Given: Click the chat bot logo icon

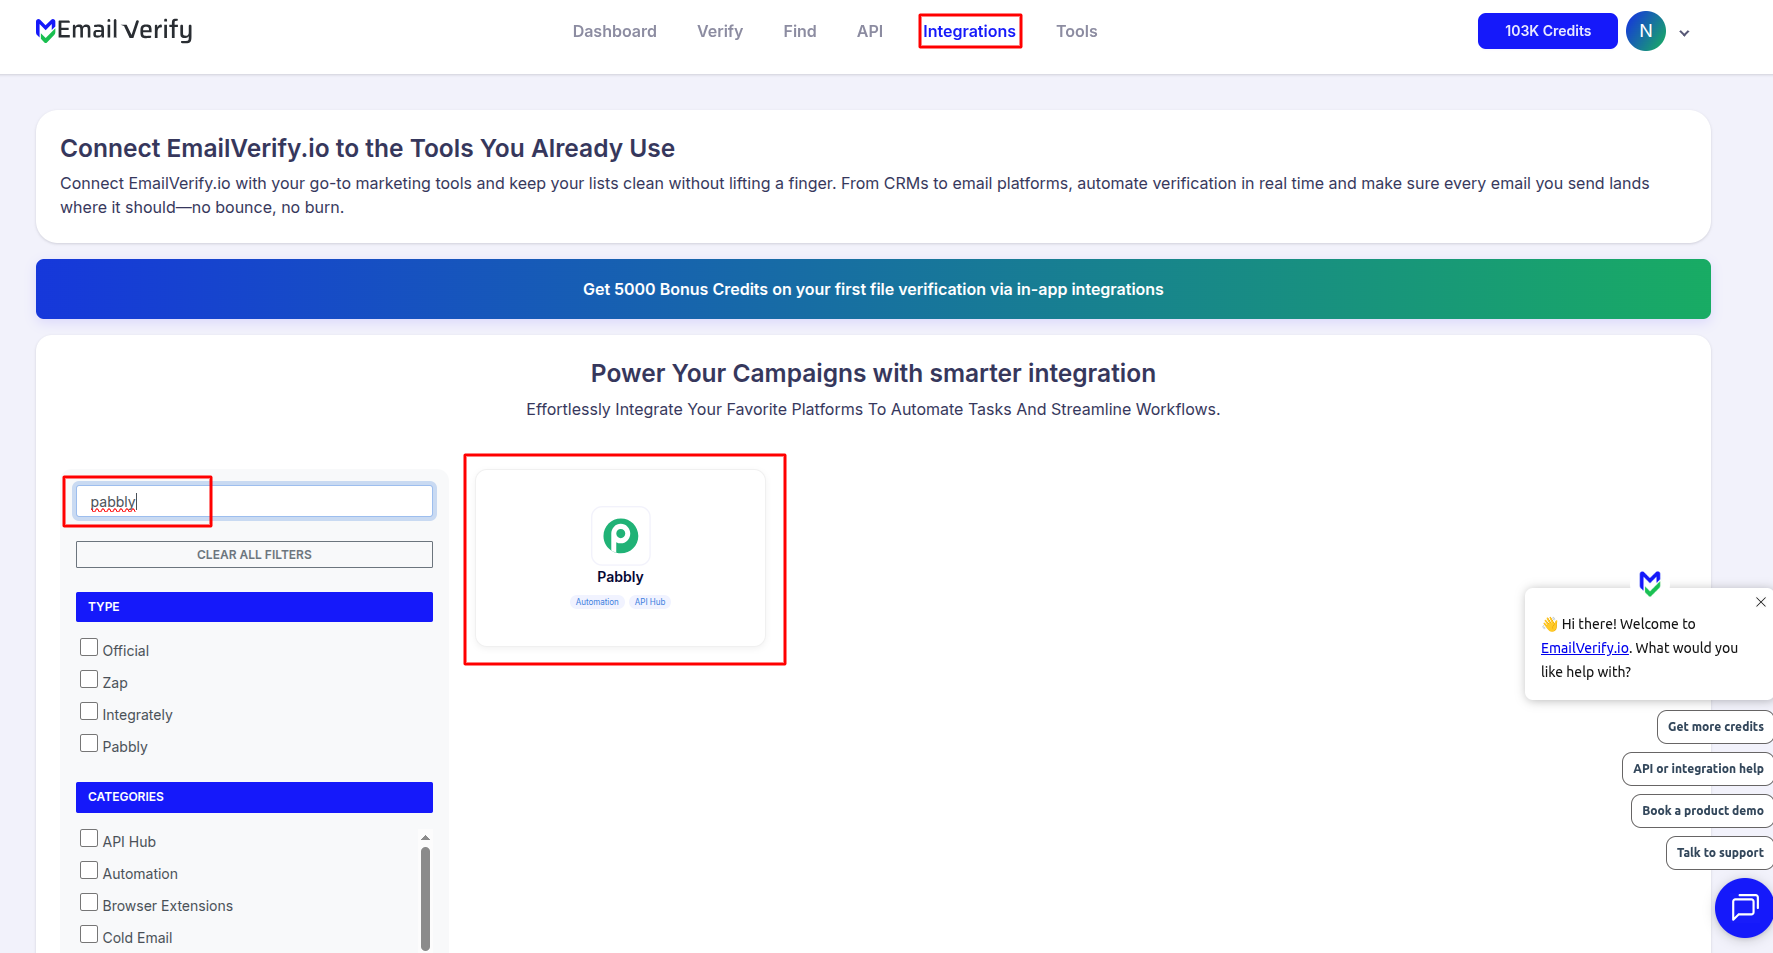Looking at the screenshot, I should pos(1650,582).
